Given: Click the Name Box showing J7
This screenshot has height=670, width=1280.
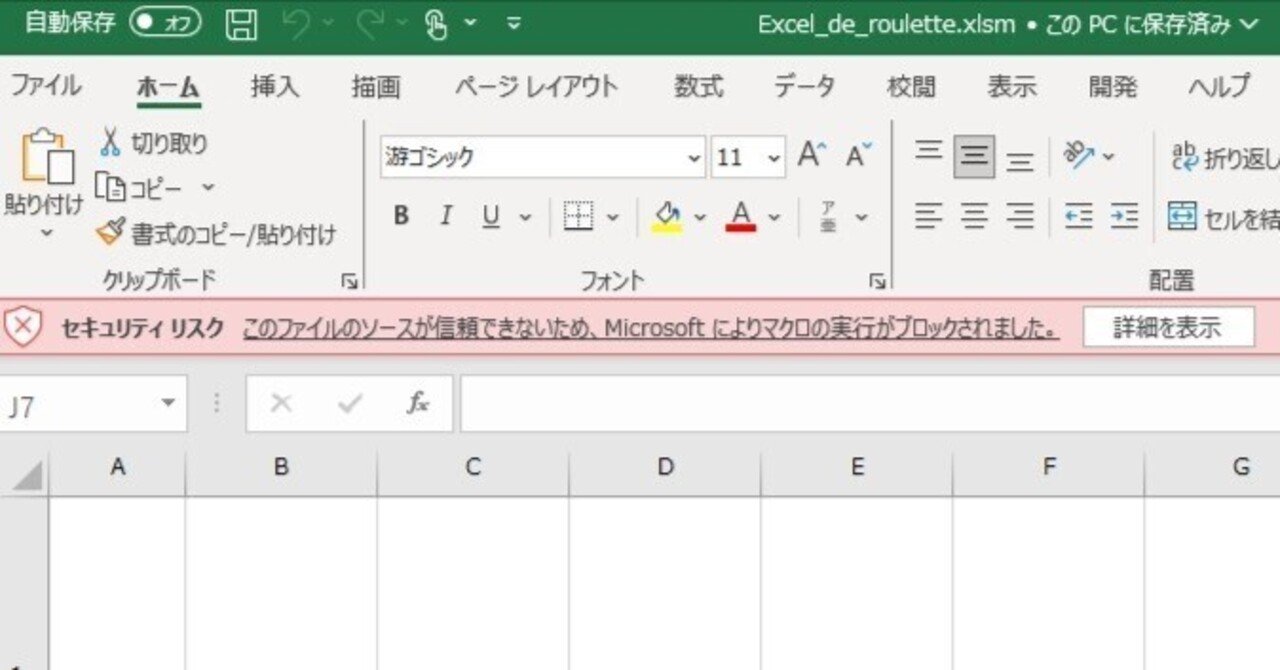Looking at the screenshot, I should 80,403.
